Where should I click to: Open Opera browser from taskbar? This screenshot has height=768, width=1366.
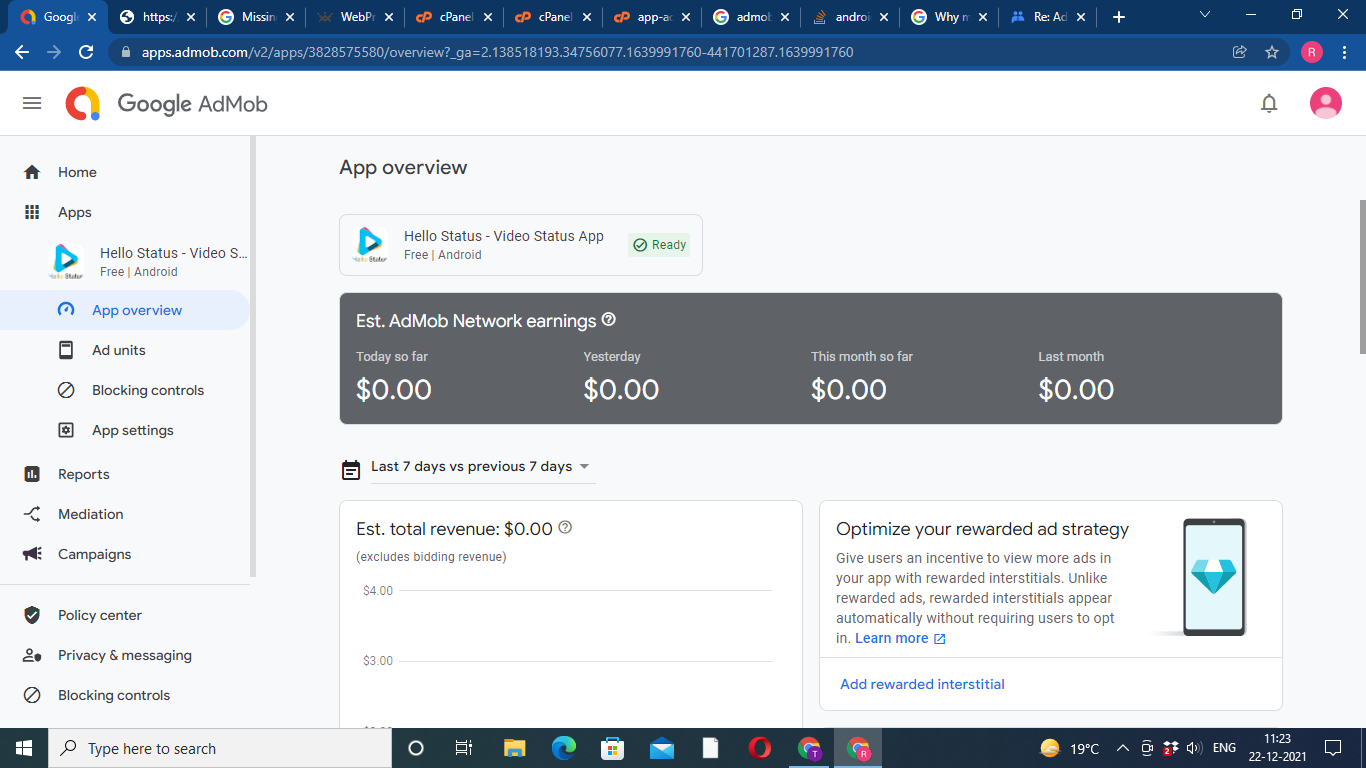[x=759, y=748]
